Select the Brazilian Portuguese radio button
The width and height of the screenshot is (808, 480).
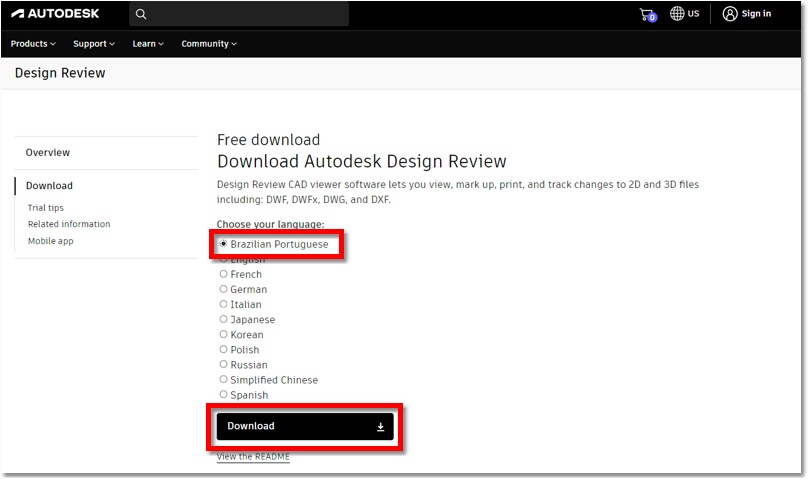[x=223, y=244]
